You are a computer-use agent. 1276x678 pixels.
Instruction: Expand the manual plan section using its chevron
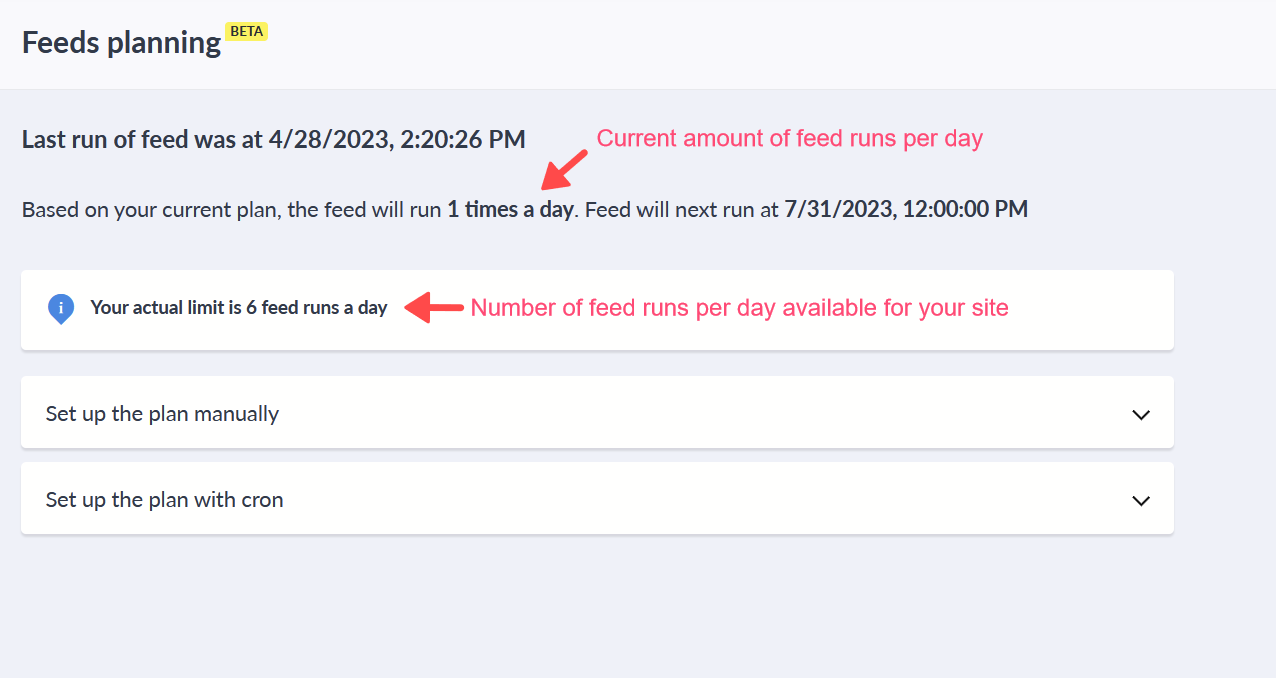1140,414
